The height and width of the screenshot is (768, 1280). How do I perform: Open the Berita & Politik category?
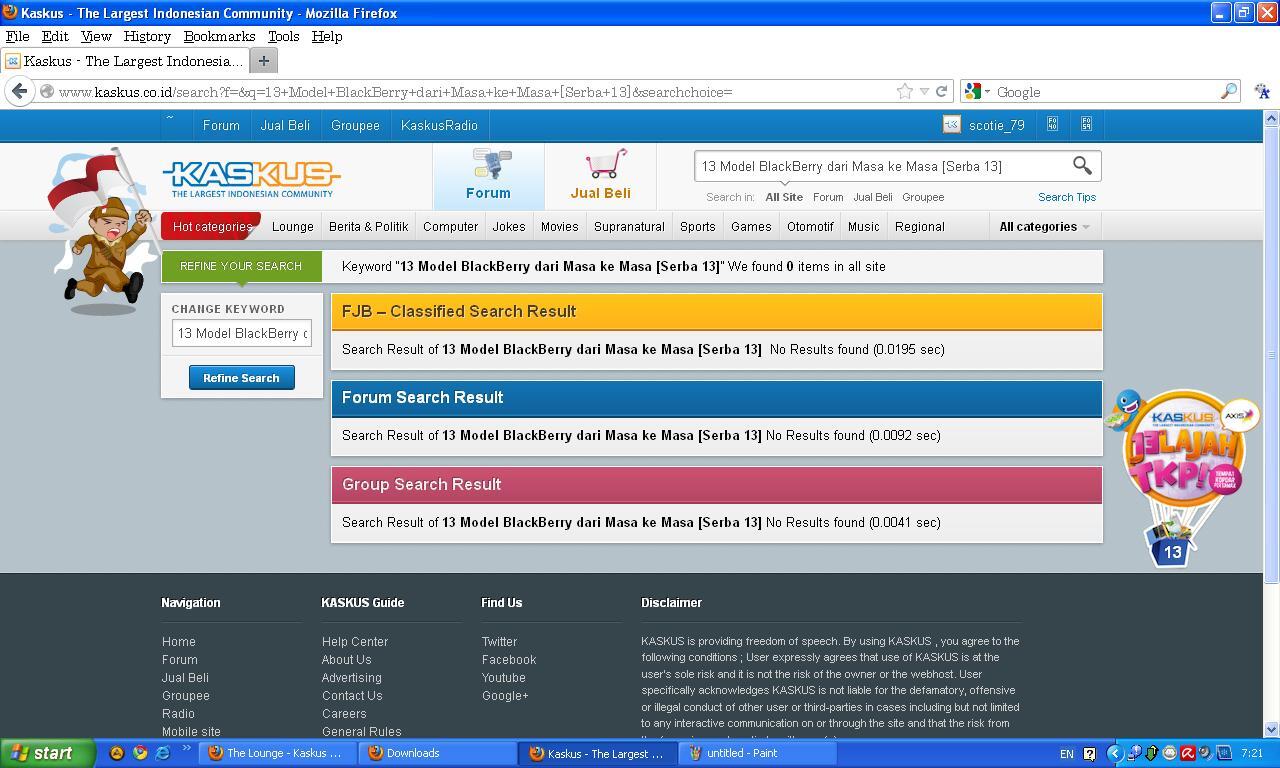pos(368,226)
